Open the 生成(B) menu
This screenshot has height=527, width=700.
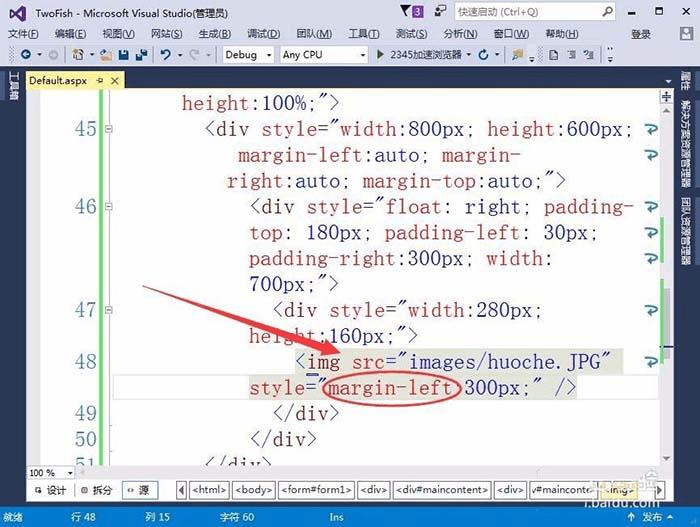tap(215, 33)
